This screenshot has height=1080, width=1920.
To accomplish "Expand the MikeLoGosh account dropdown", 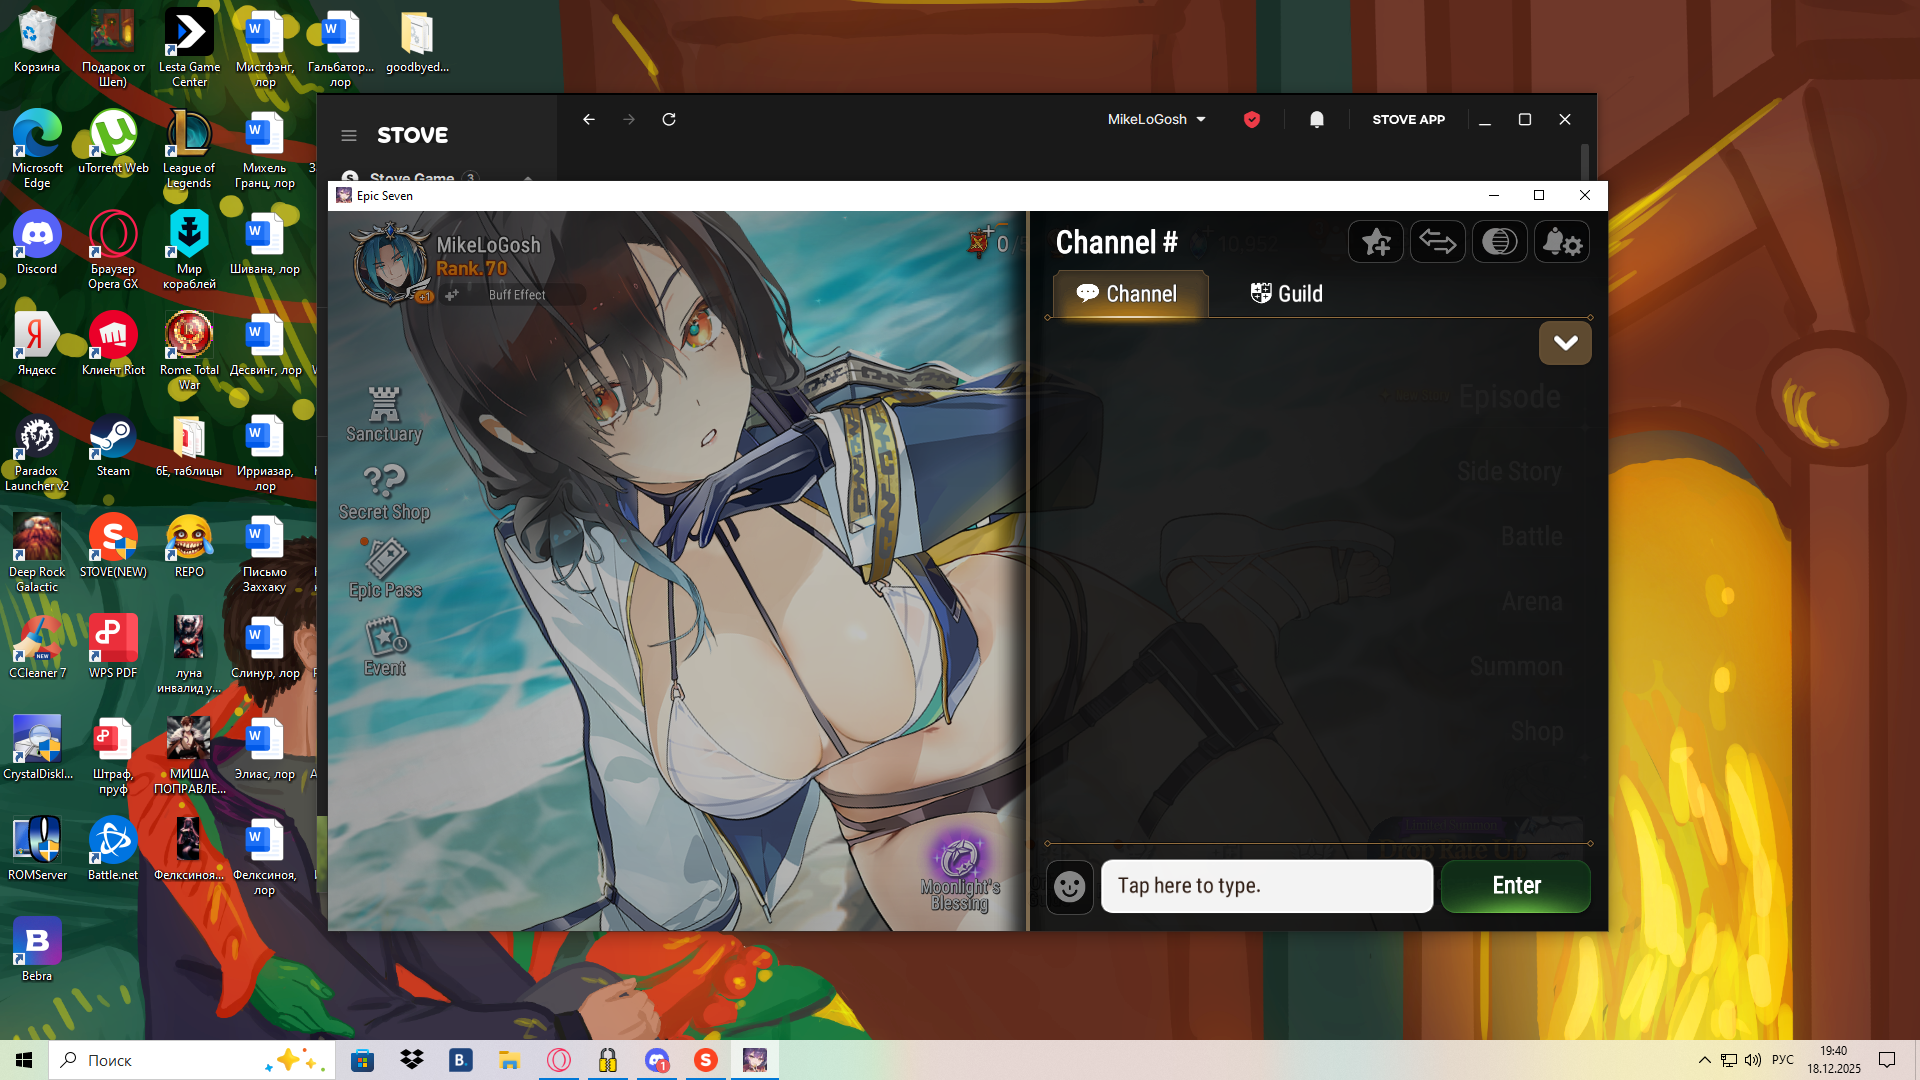I will tap(1157, 119).
